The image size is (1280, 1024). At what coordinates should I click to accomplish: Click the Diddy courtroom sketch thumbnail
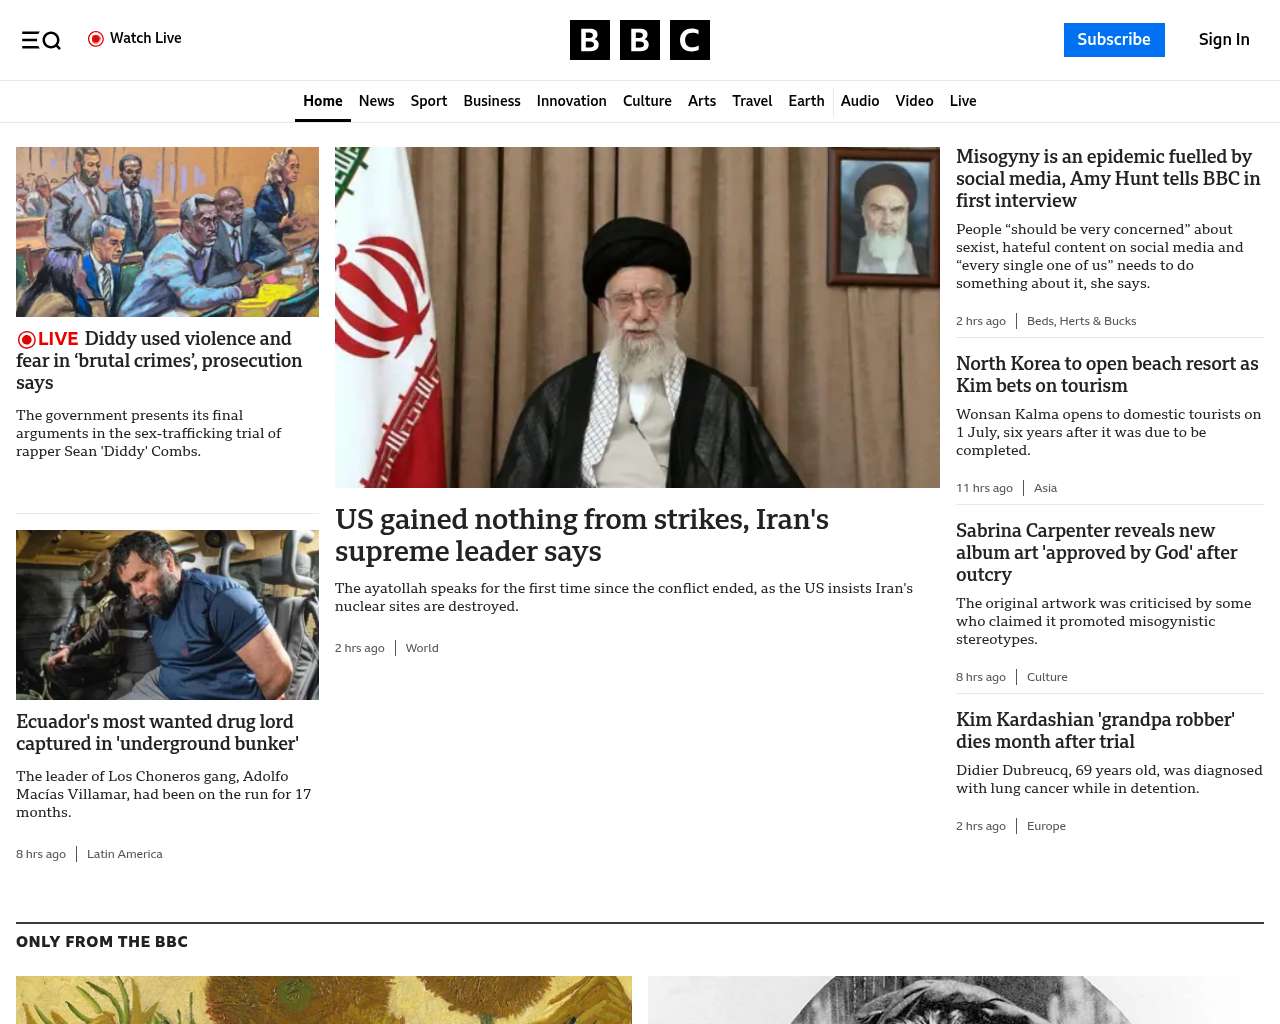tap(167, 232)
